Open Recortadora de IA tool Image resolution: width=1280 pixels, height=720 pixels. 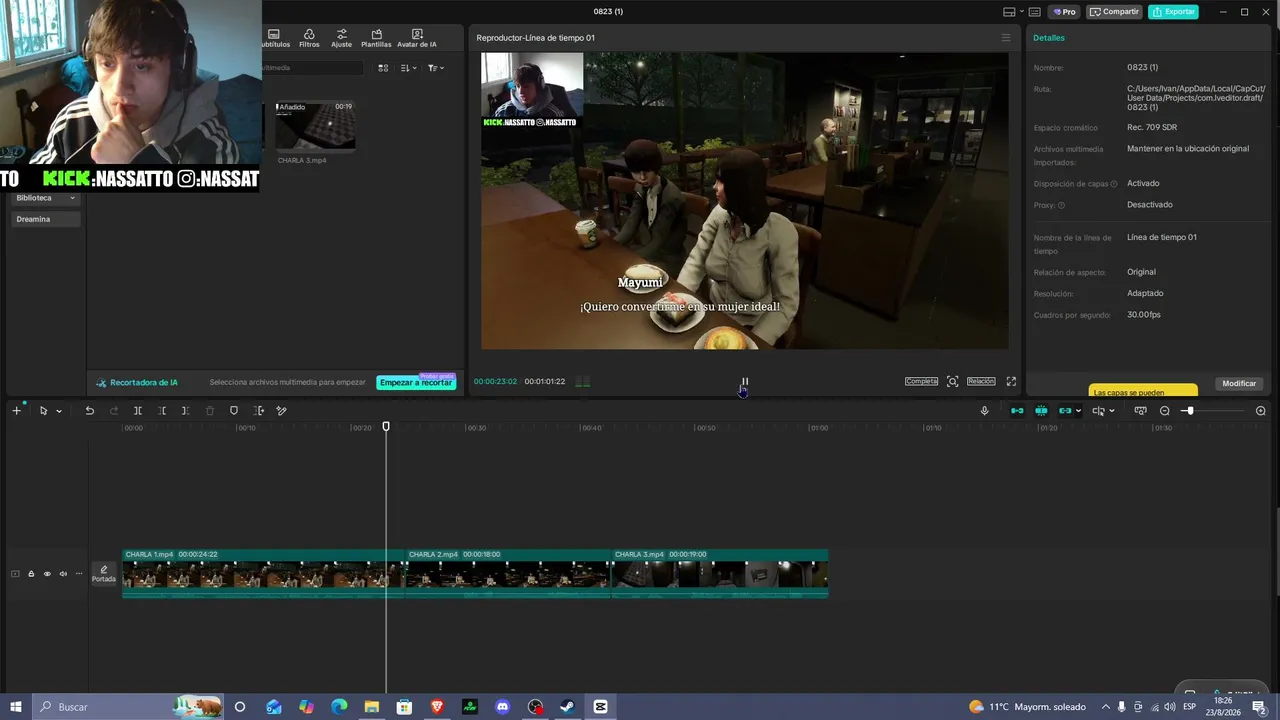point(137,382)
